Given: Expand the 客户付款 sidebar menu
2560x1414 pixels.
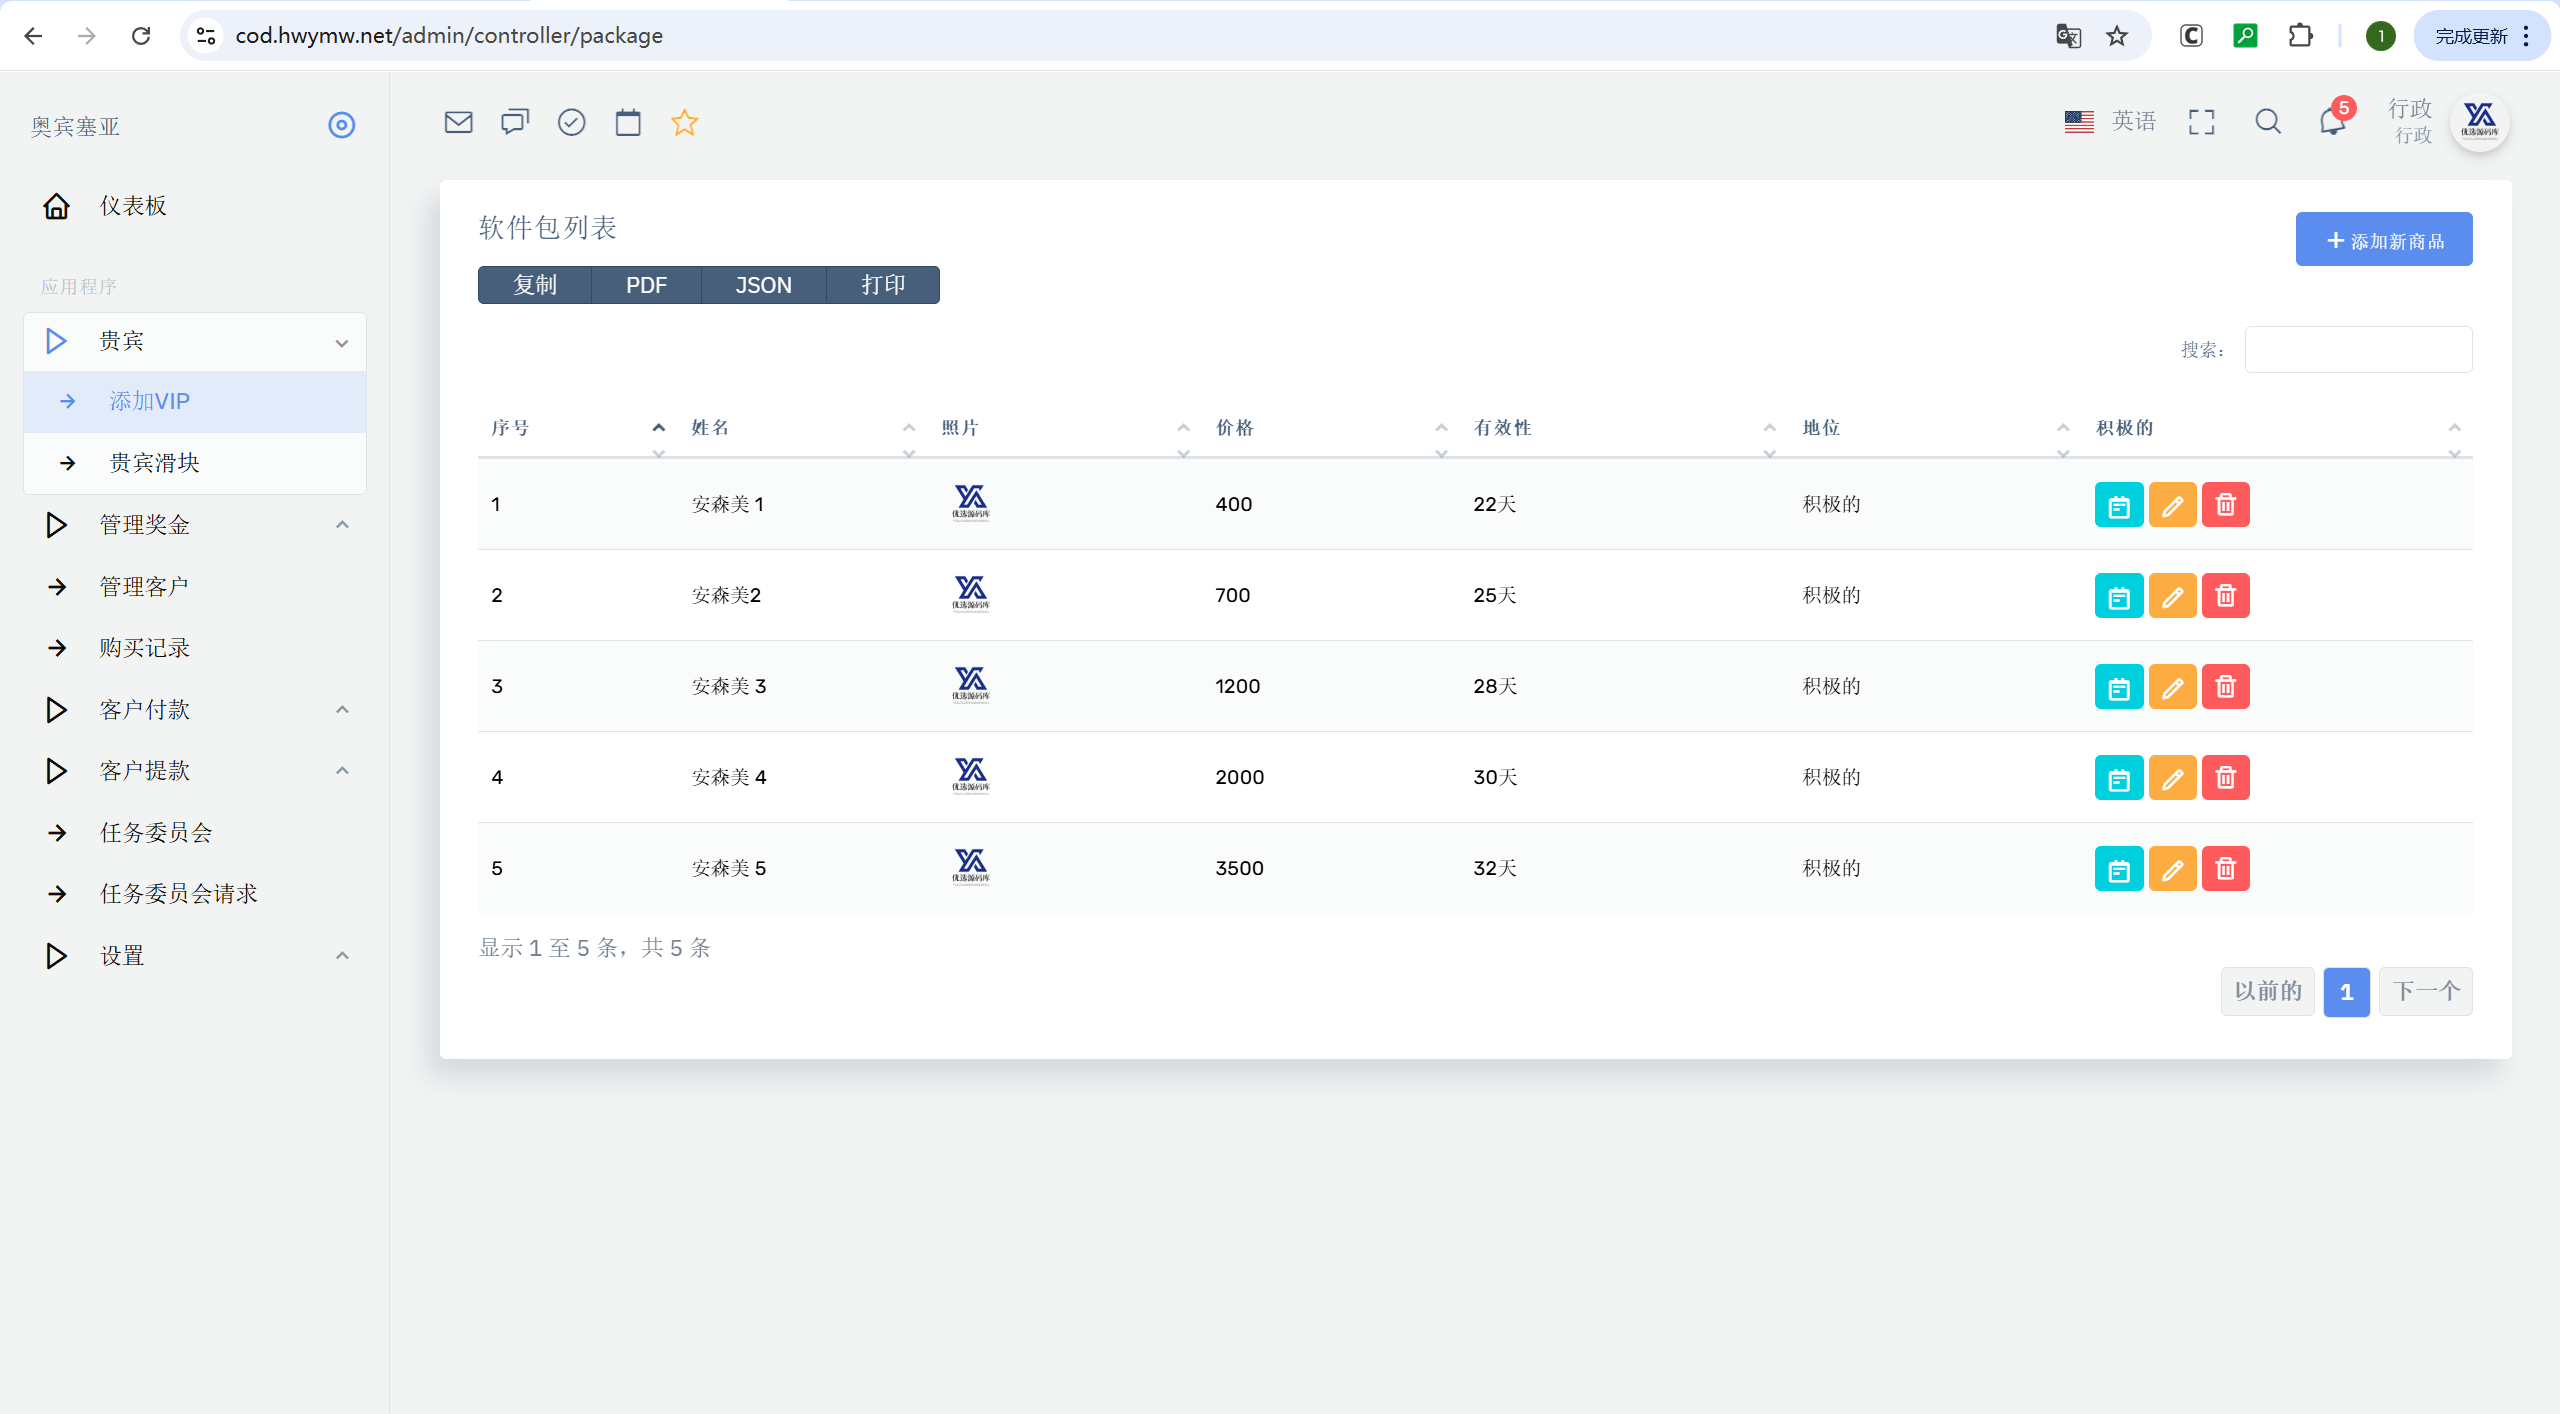Looking at the screenshot, I should coord(195,710).
